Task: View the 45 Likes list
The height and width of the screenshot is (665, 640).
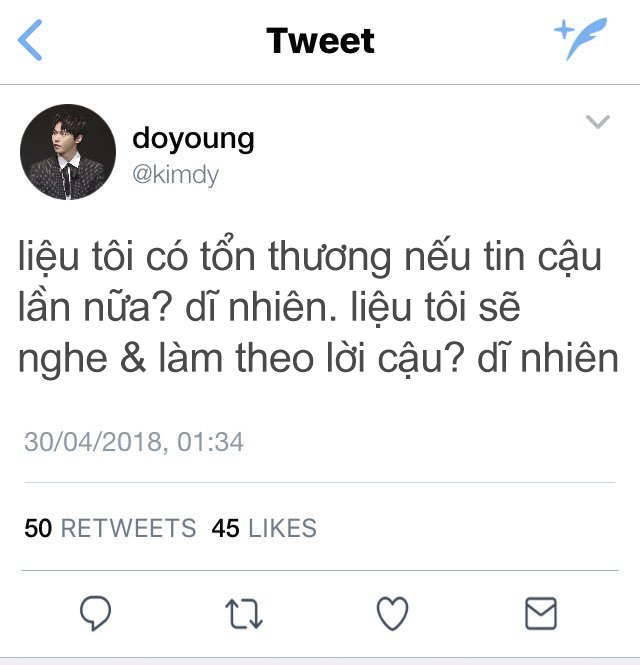Action: 264,528
